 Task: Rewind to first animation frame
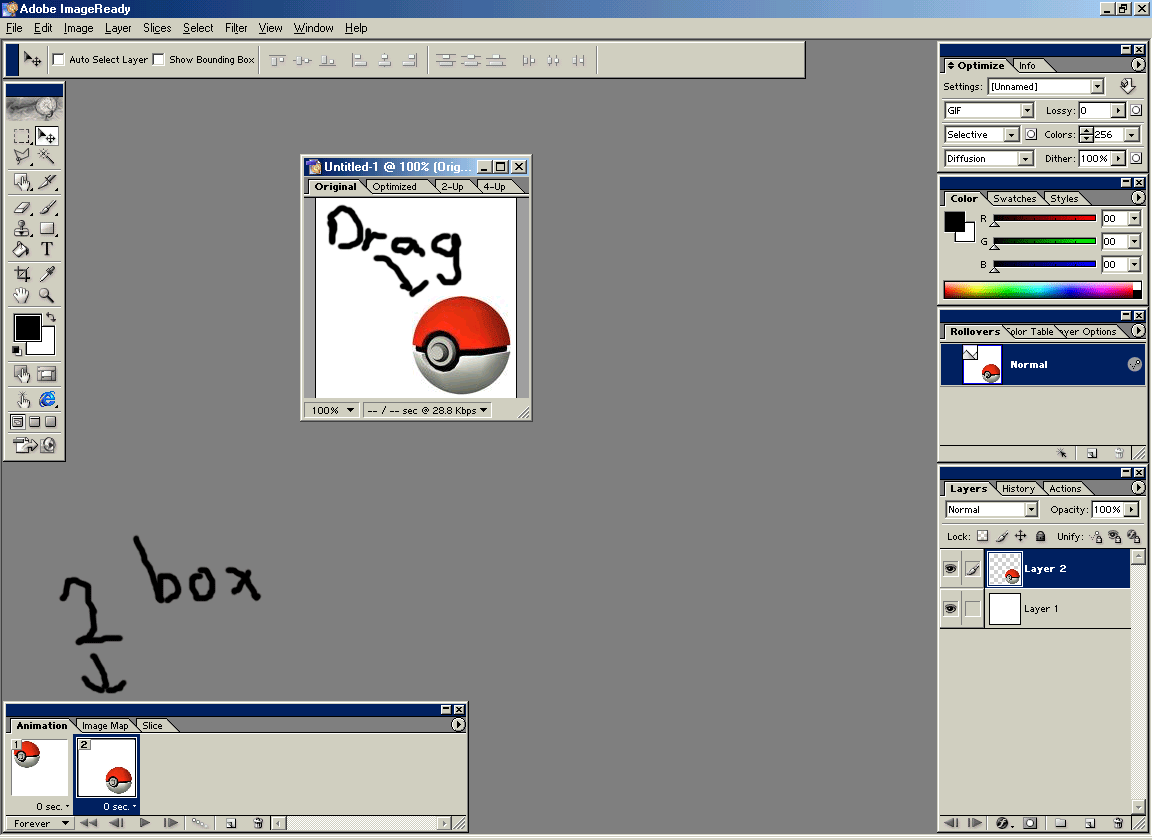point(89,823)
